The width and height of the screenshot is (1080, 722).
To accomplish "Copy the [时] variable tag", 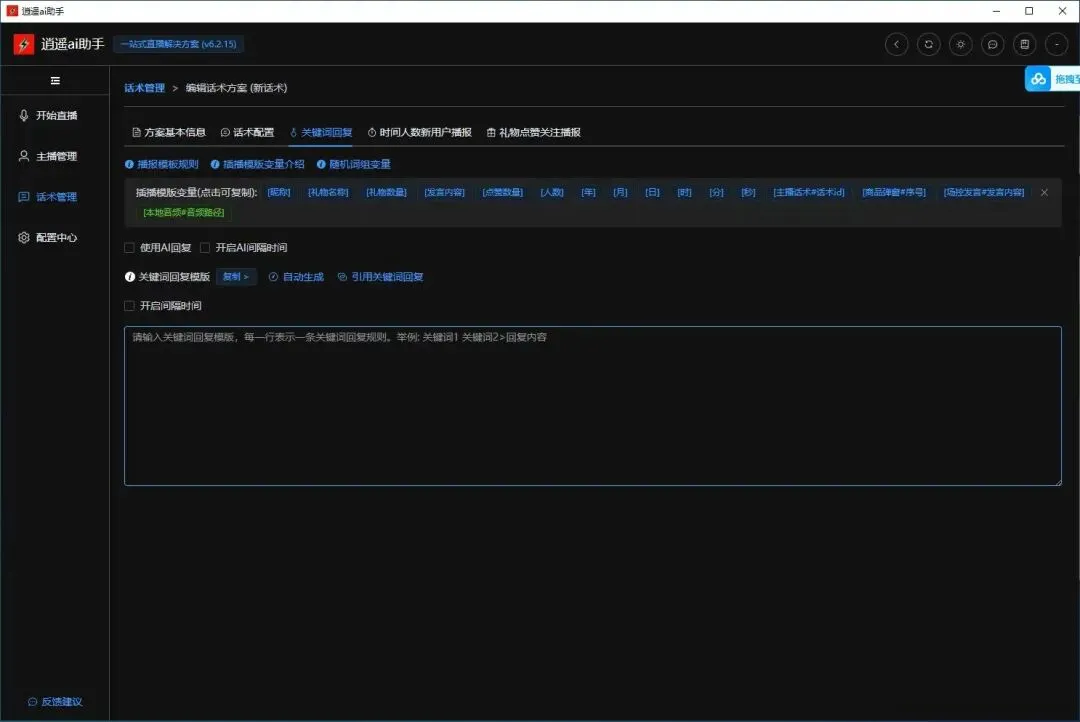I will [685, 192].
